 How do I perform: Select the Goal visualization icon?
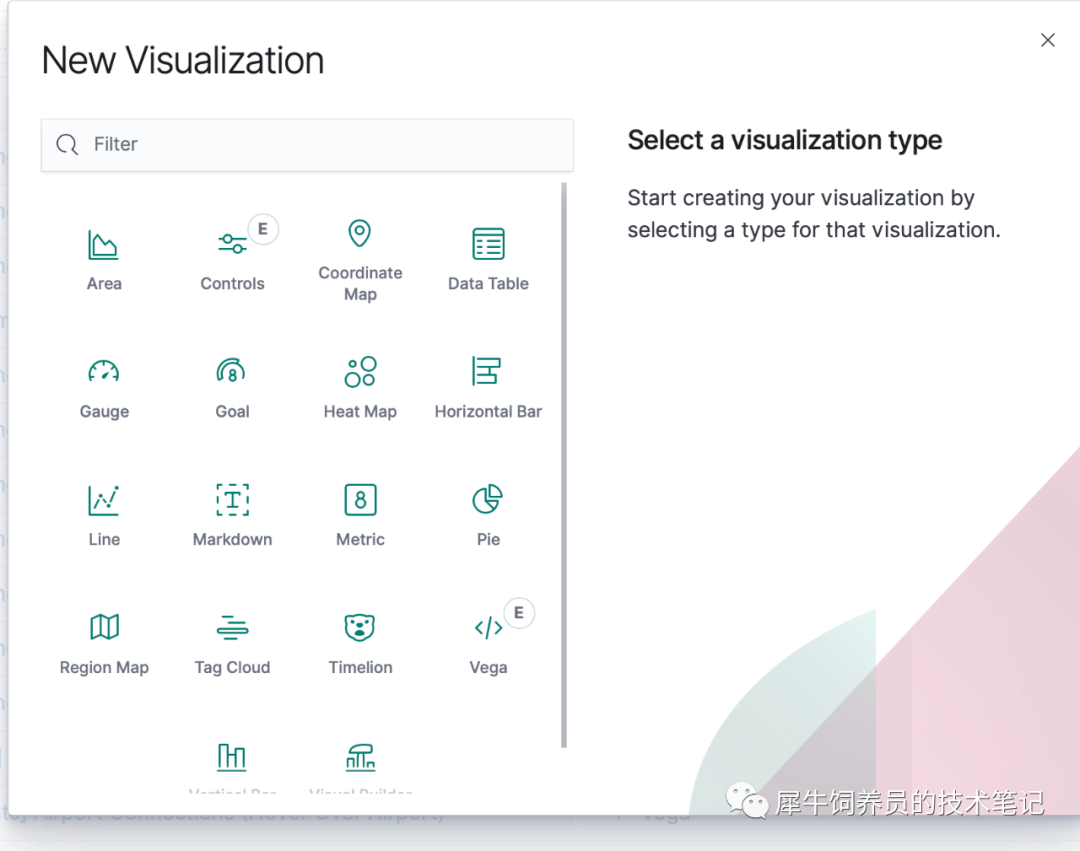(231, 371)
